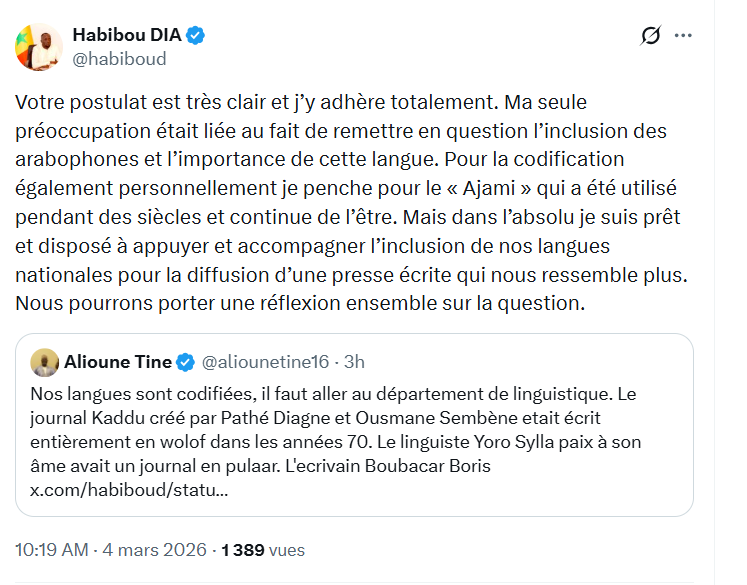
Task: Open the Habibou DIA display name link
Action: [126, 36]
